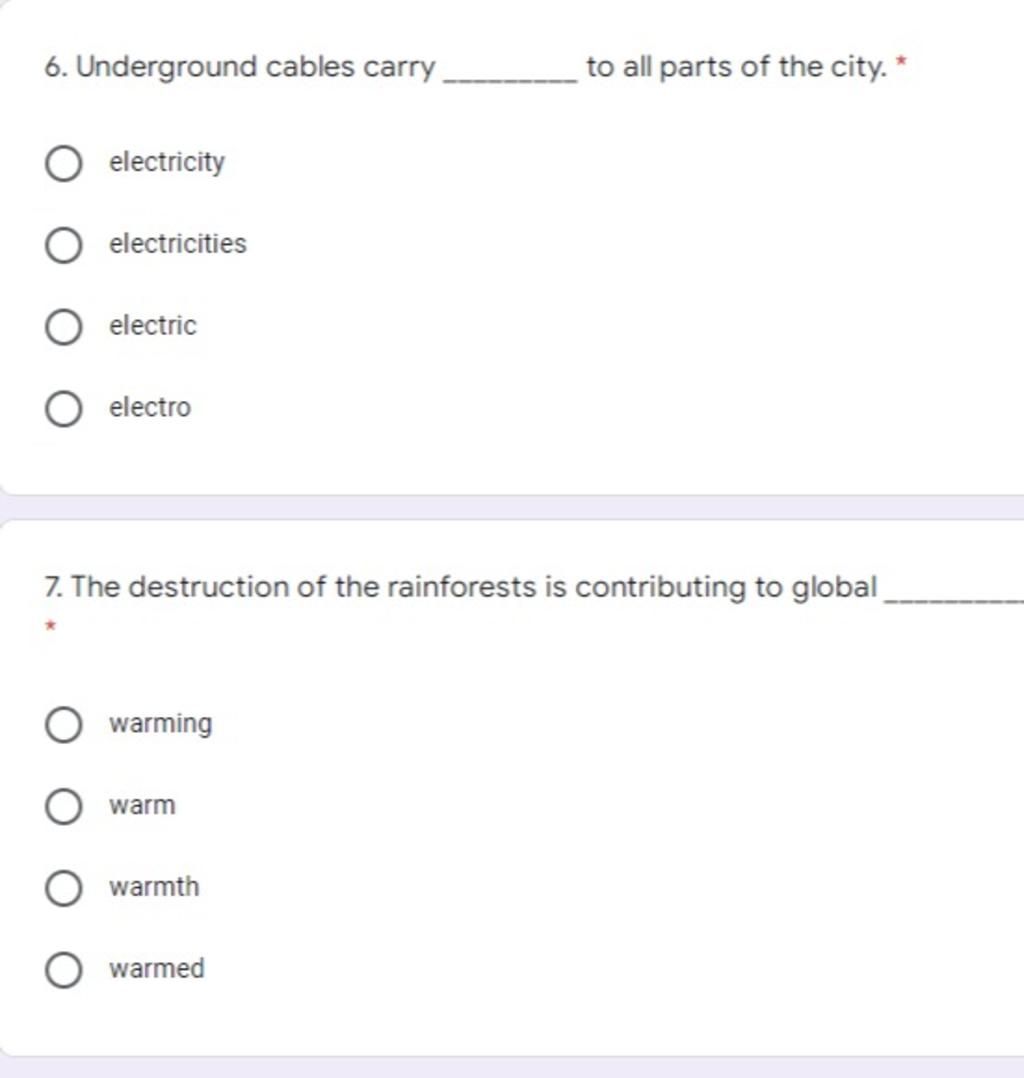Click the 'warm' option label text
Viewport: 1024px width, 1078px height.
[142, 806]
